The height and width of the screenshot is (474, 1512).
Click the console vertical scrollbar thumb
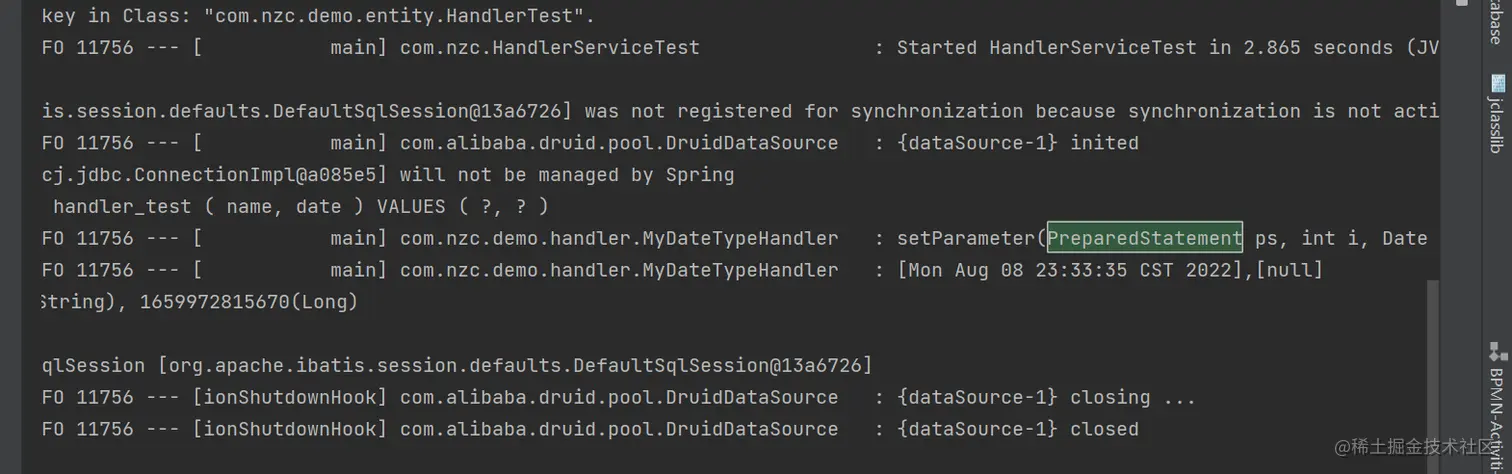click(x=1433, y=370)
